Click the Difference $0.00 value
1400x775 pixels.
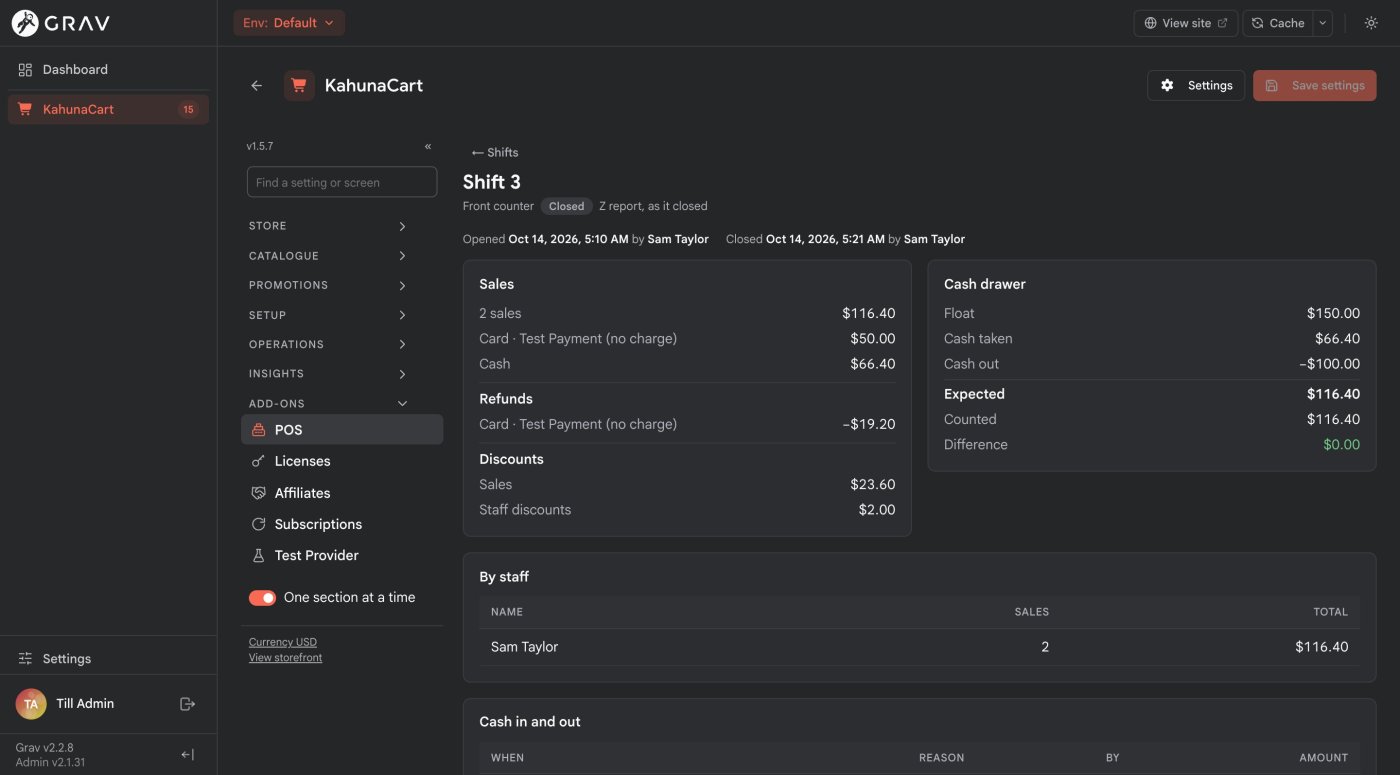1341,445
